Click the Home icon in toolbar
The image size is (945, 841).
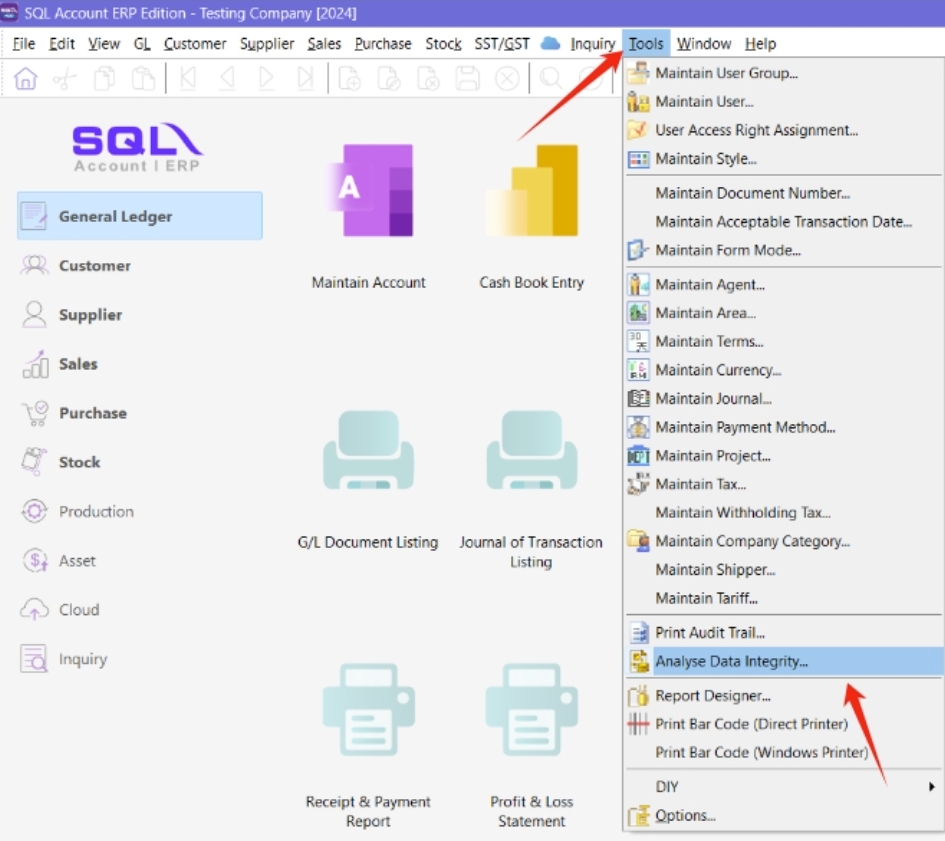(26, 79)
